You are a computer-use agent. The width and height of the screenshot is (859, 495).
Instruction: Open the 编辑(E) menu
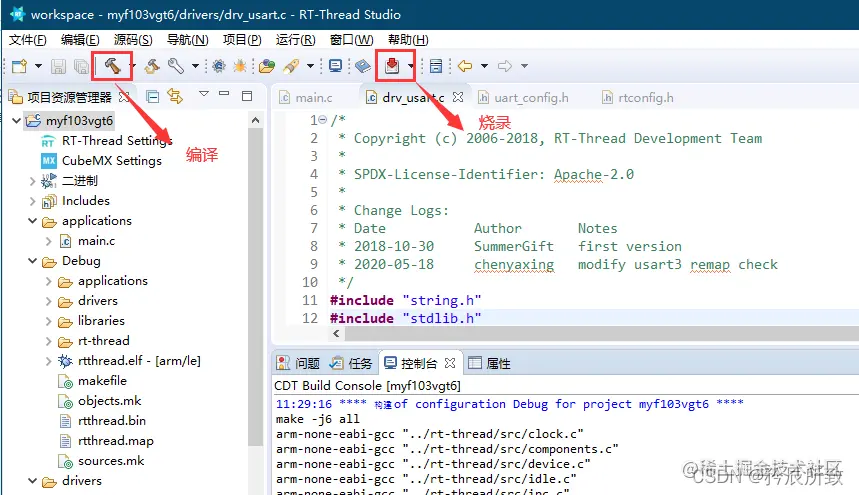coord(80,40)
